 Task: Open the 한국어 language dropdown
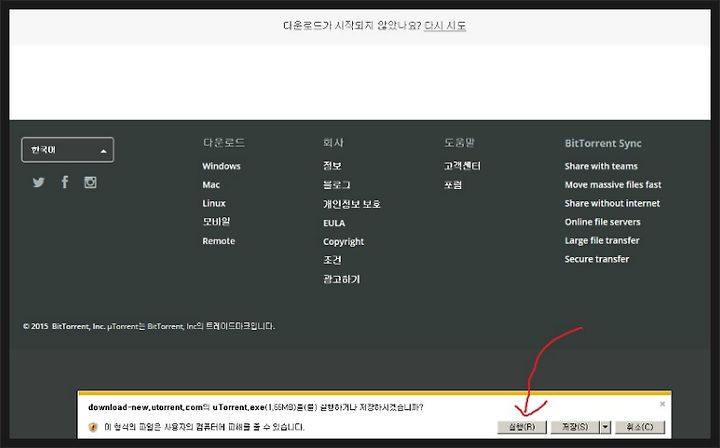click(68, 150)
